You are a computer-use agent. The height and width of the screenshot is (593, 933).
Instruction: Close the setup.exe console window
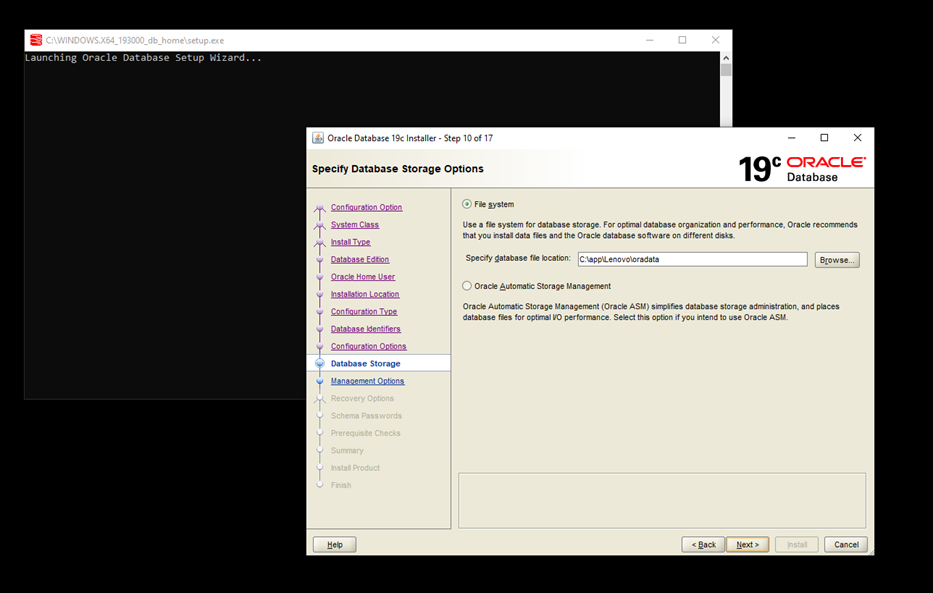point(716,40)
